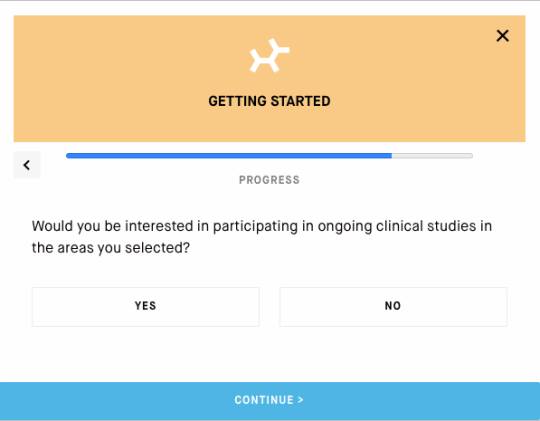Select NO for clinical studies participation
Screen dimensions: 540x421
tap(393, 307)
